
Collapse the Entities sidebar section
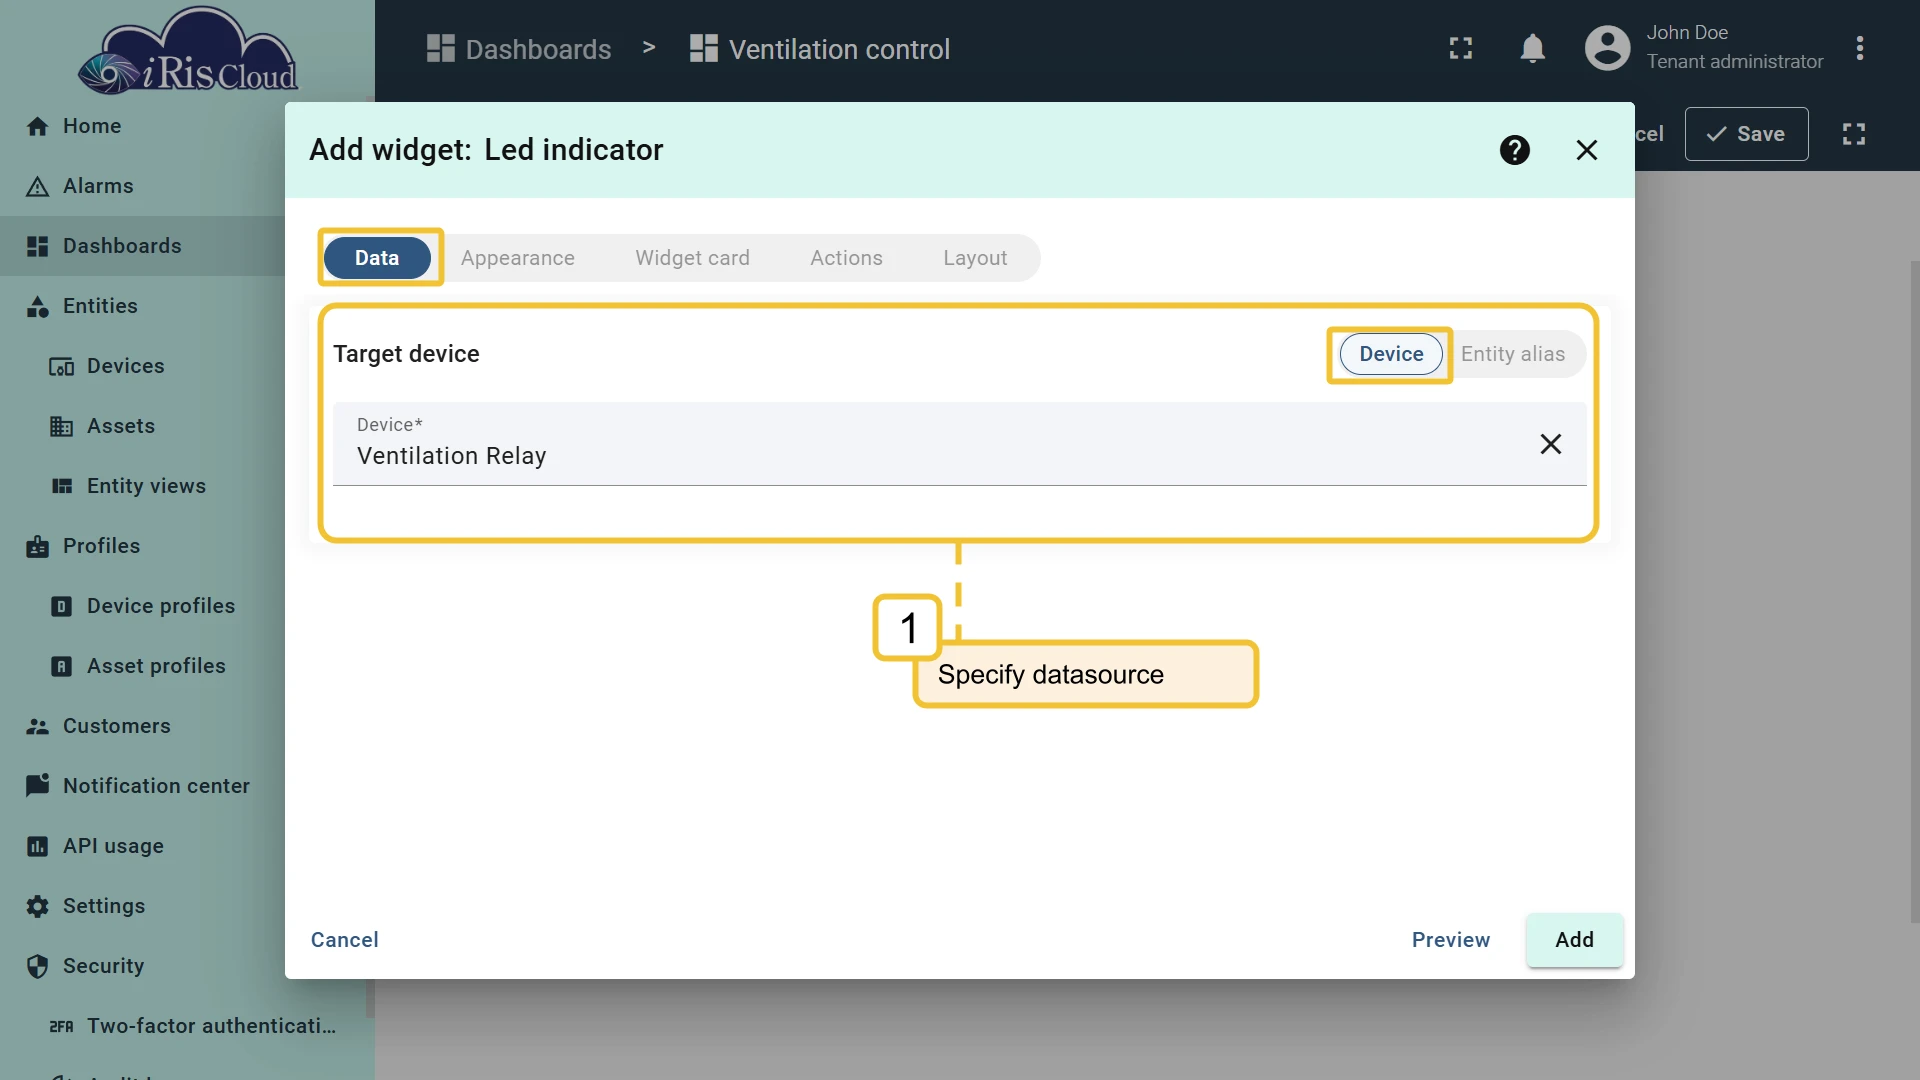tap(142, 306)
